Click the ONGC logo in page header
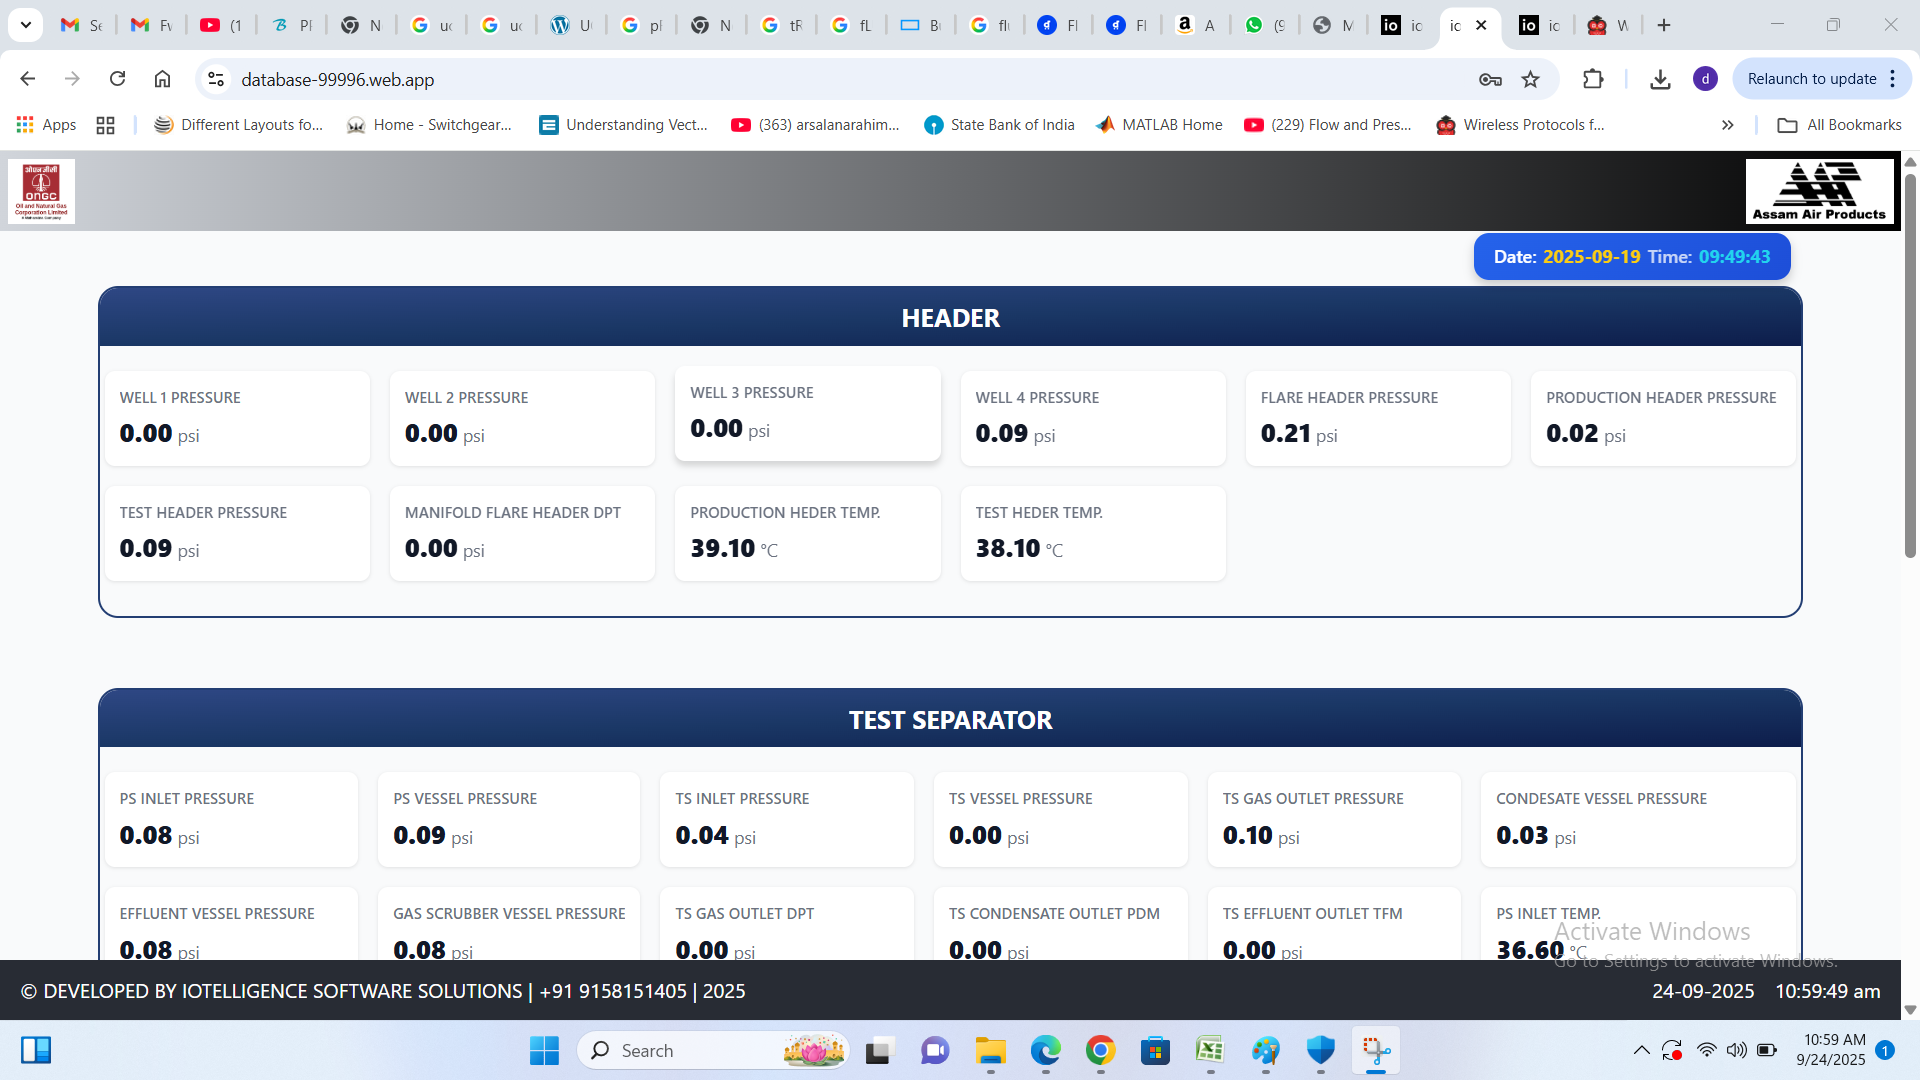 [41, 191]
